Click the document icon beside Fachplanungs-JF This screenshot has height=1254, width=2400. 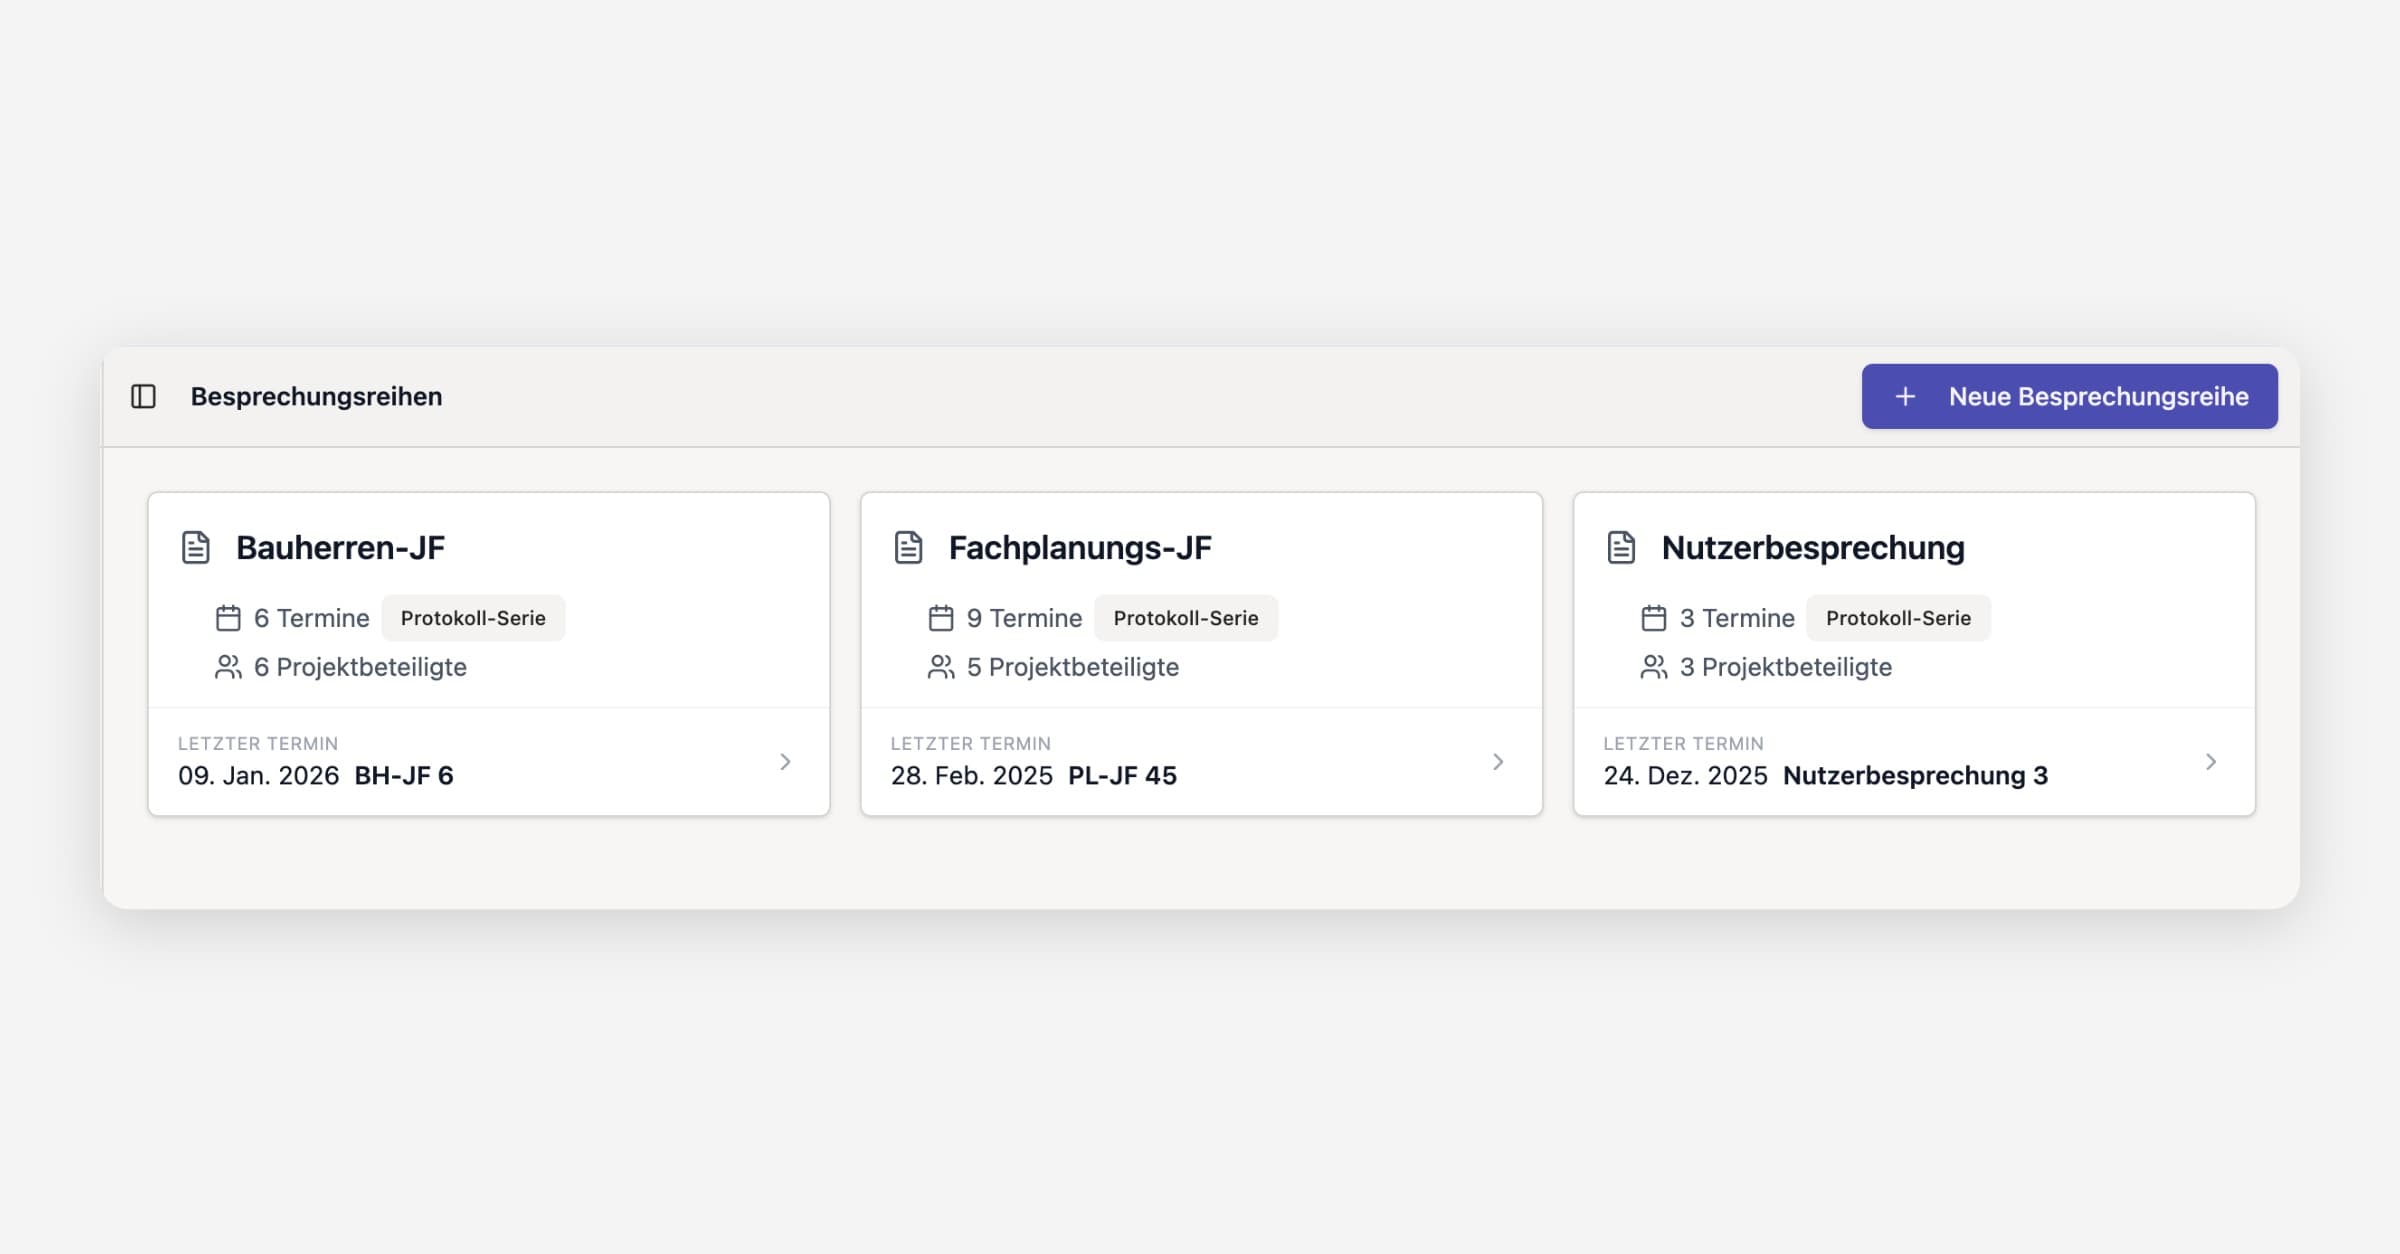coord(908,548)
